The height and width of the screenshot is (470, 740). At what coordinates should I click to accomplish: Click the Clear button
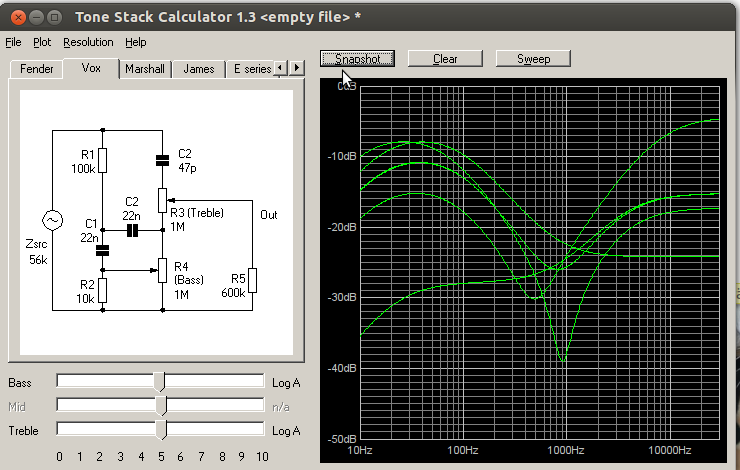pos(445,59)
